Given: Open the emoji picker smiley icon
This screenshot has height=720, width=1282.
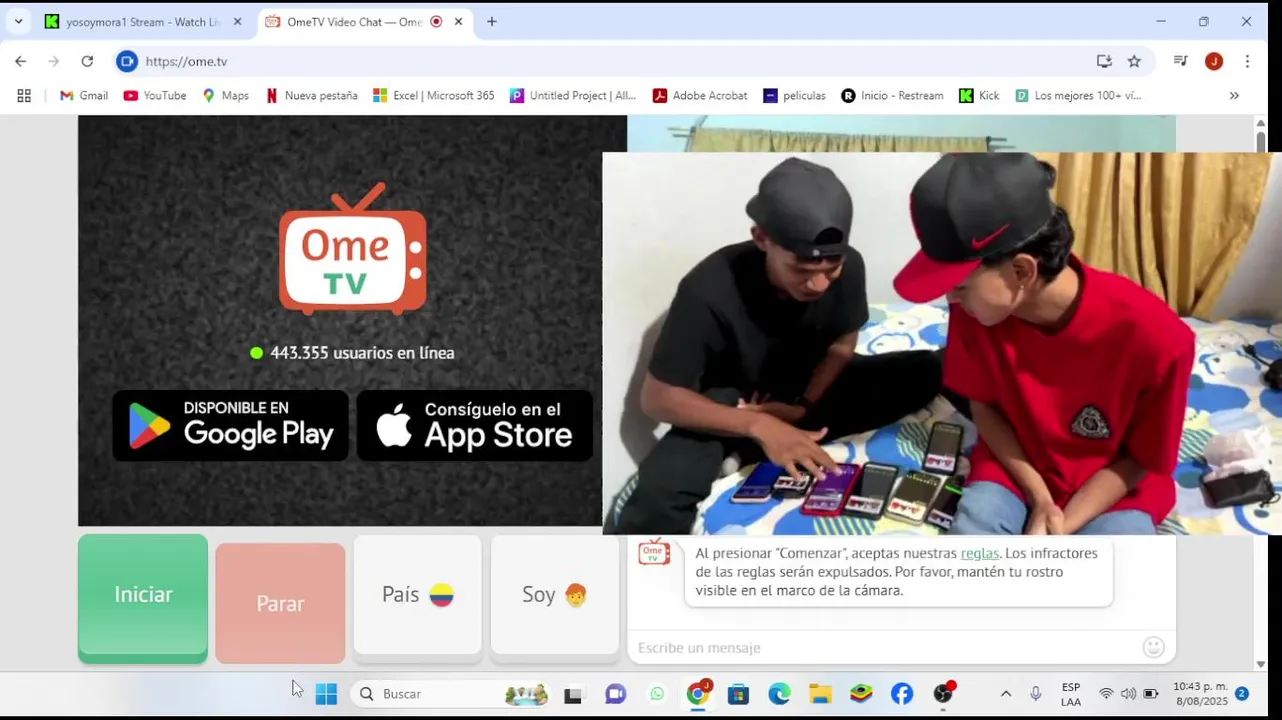Looking at the screenshot, I should (x=1153, y=647).
